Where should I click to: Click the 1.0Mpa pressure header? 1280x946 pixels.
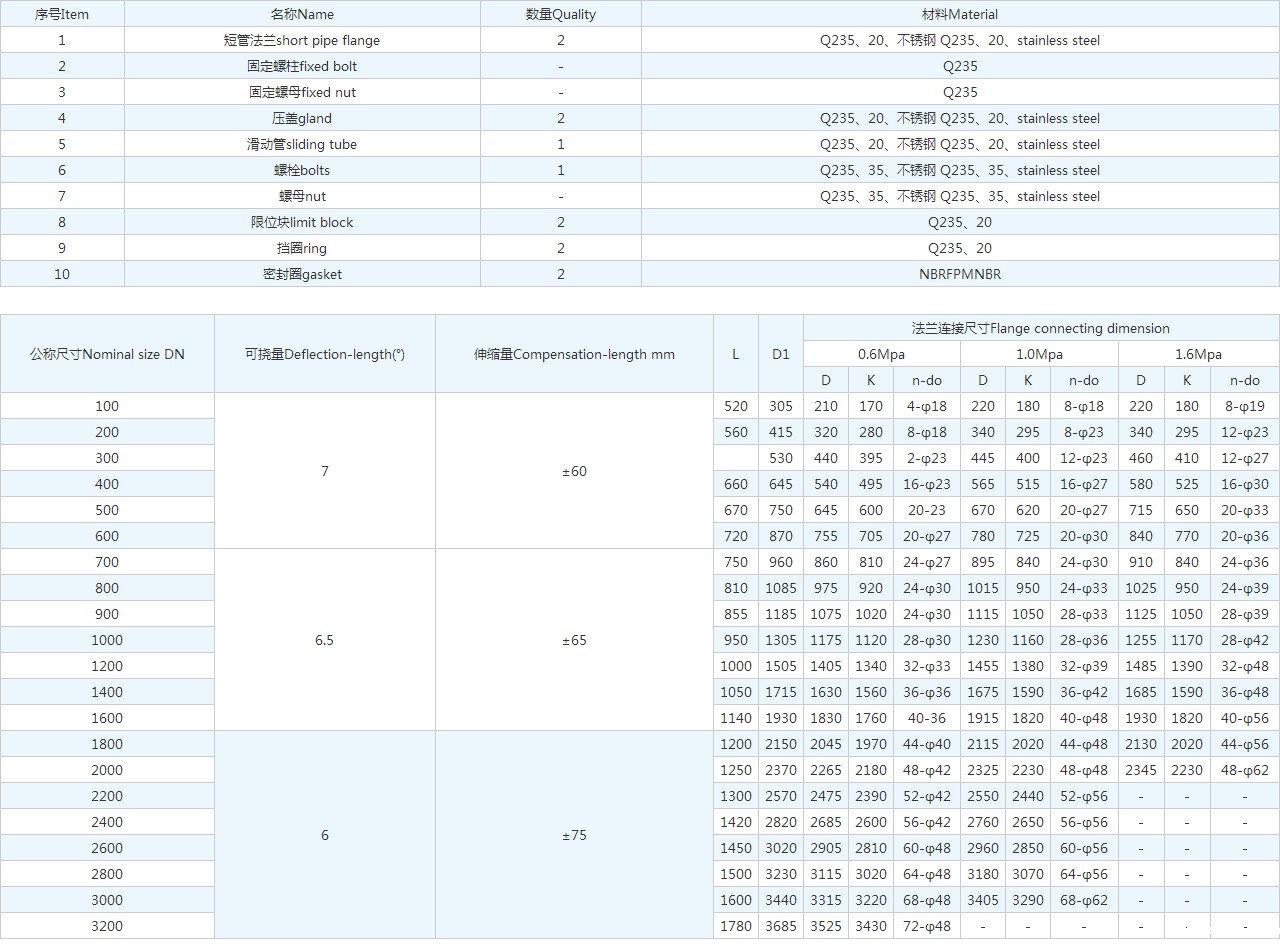coord(1039,354)
